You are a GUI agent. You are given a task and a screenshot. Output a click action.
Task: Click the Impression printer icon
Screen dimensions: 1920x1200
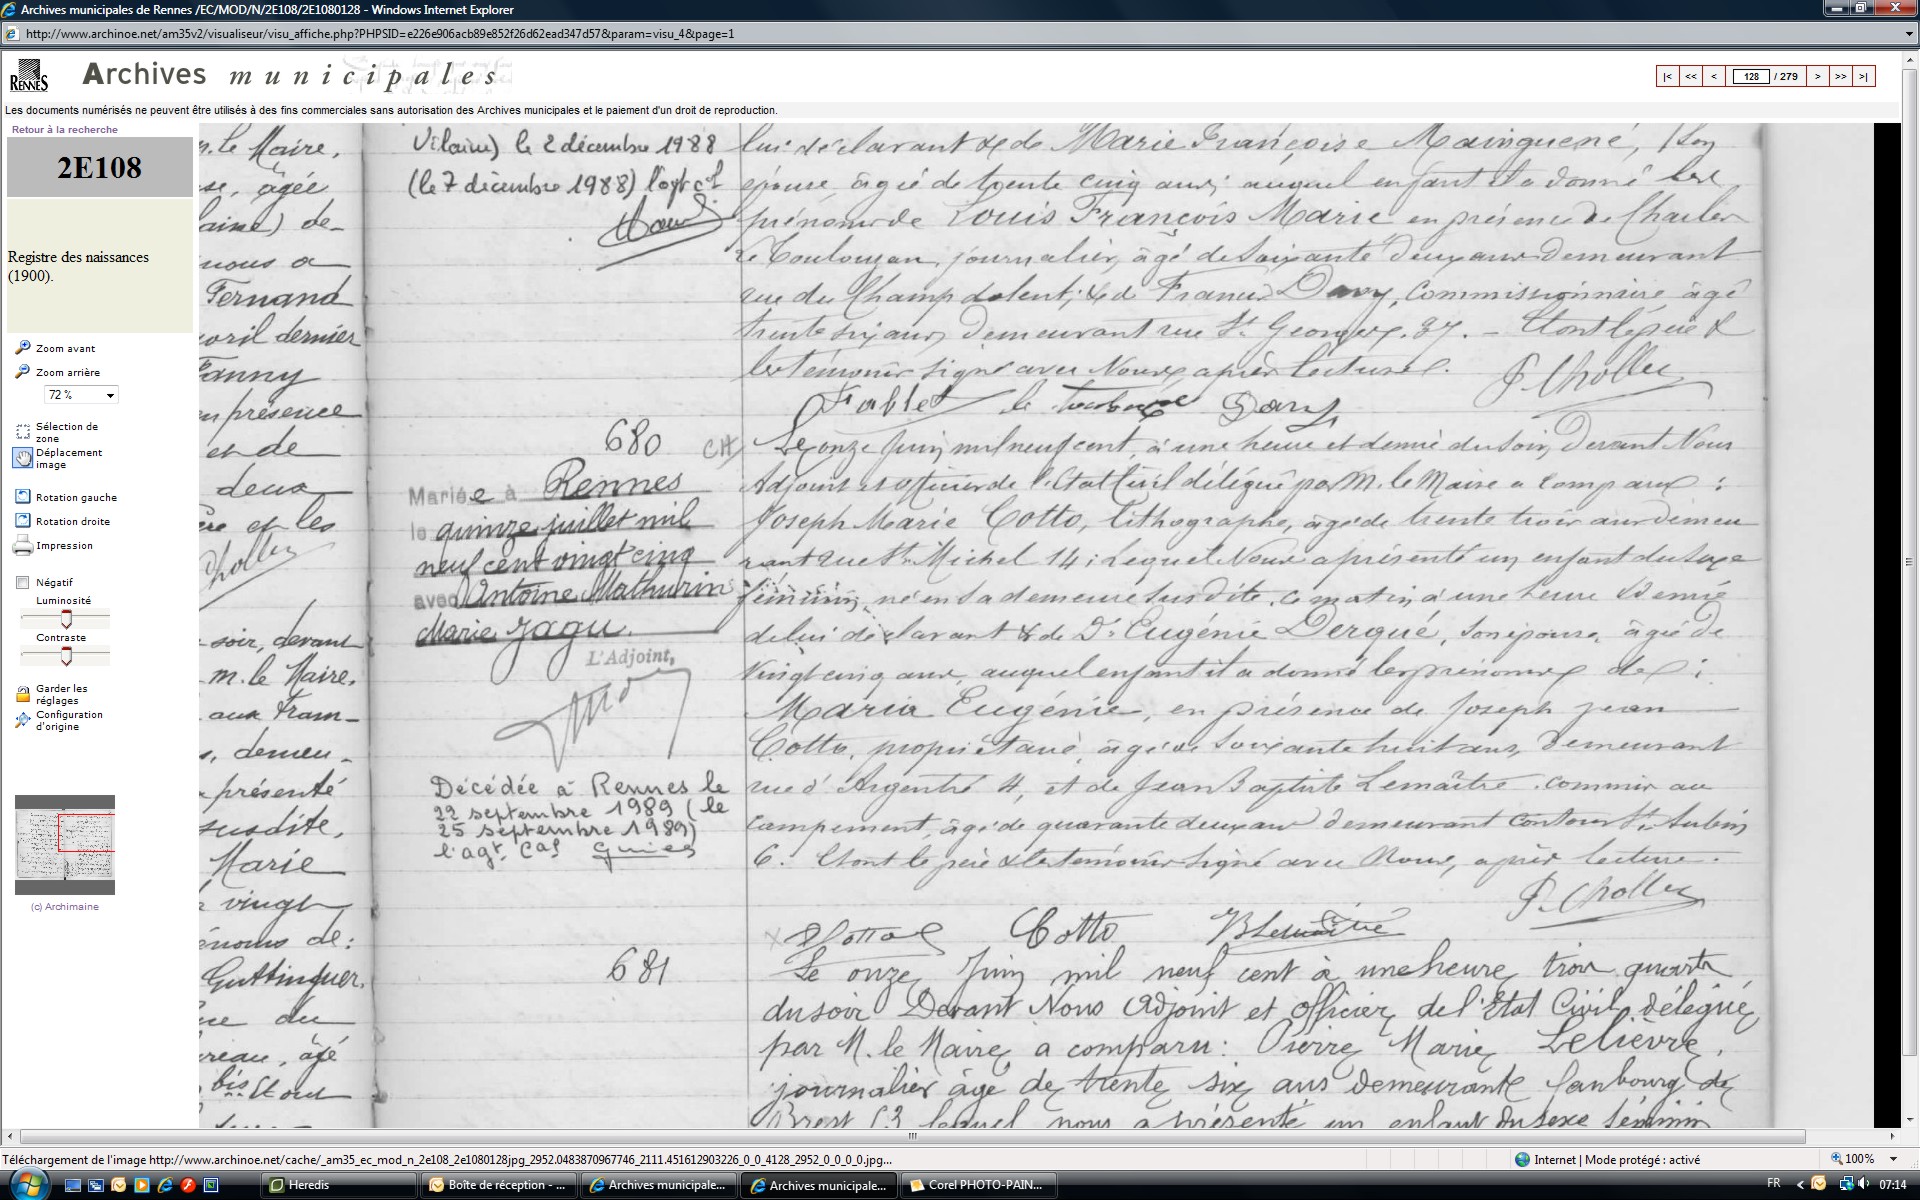tap(23, 546)
